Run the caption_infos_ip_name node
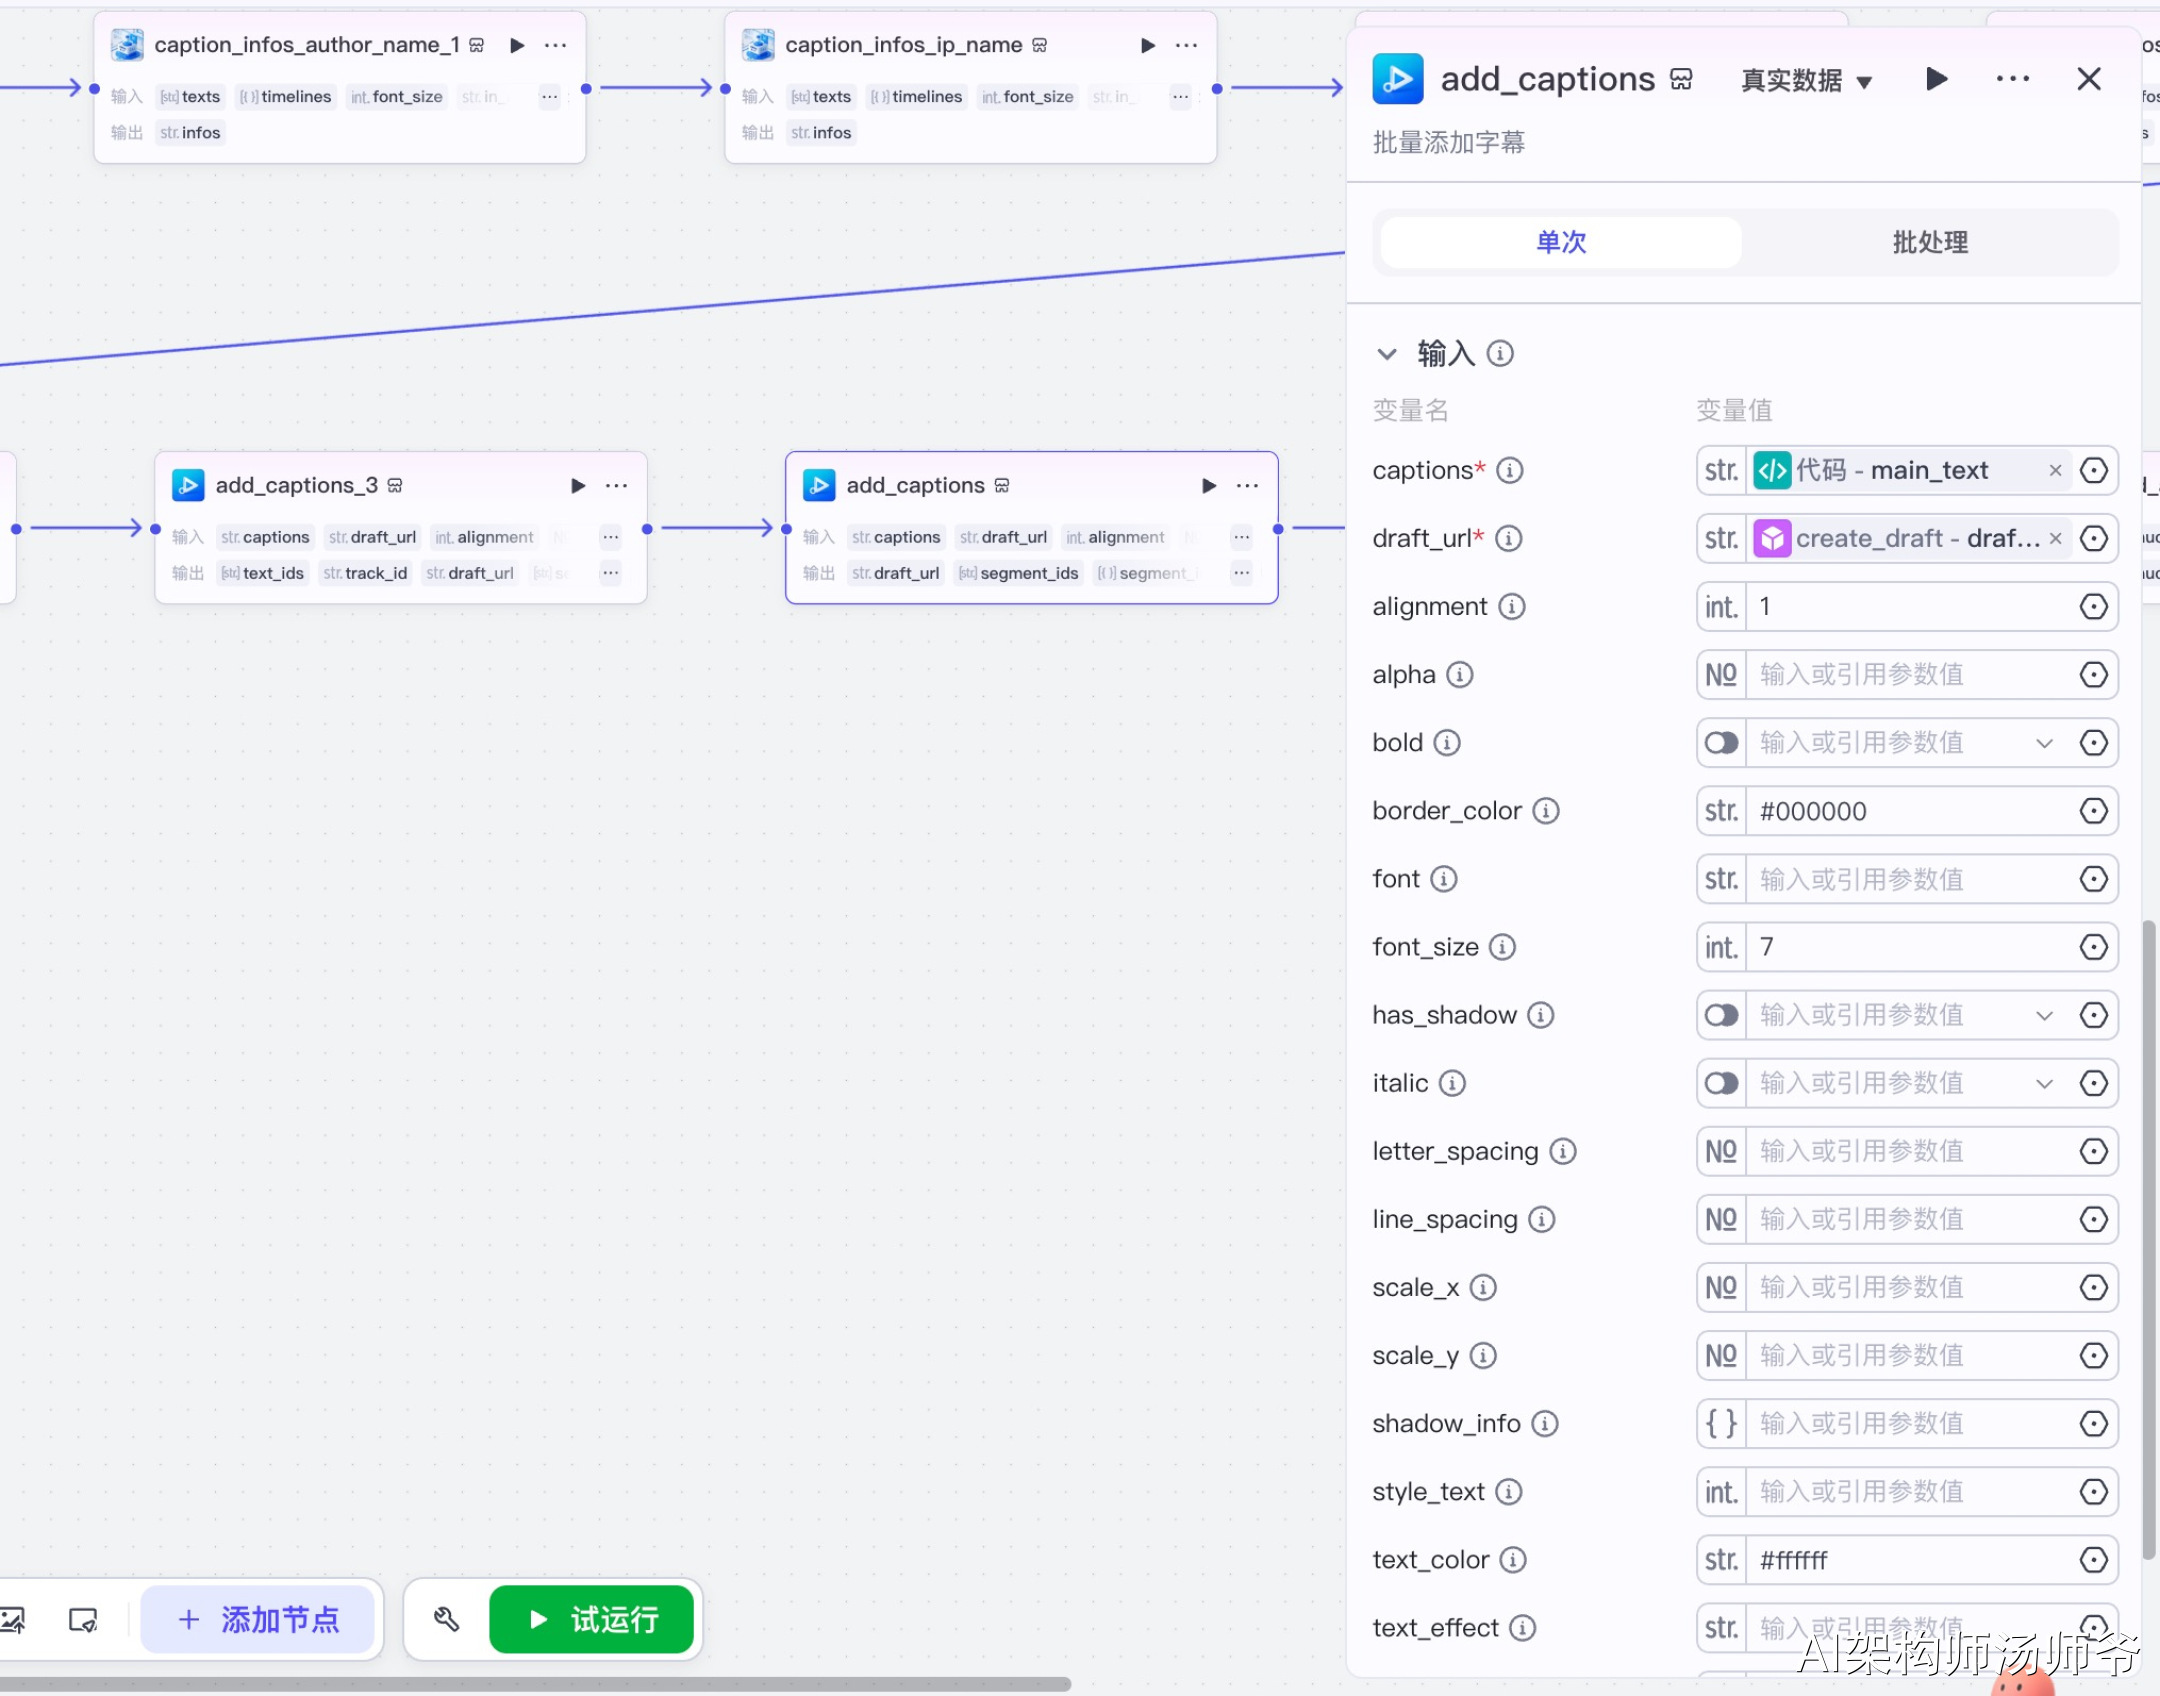2160x1696 pixels. pyautogui.click(x=1148, y=45)
